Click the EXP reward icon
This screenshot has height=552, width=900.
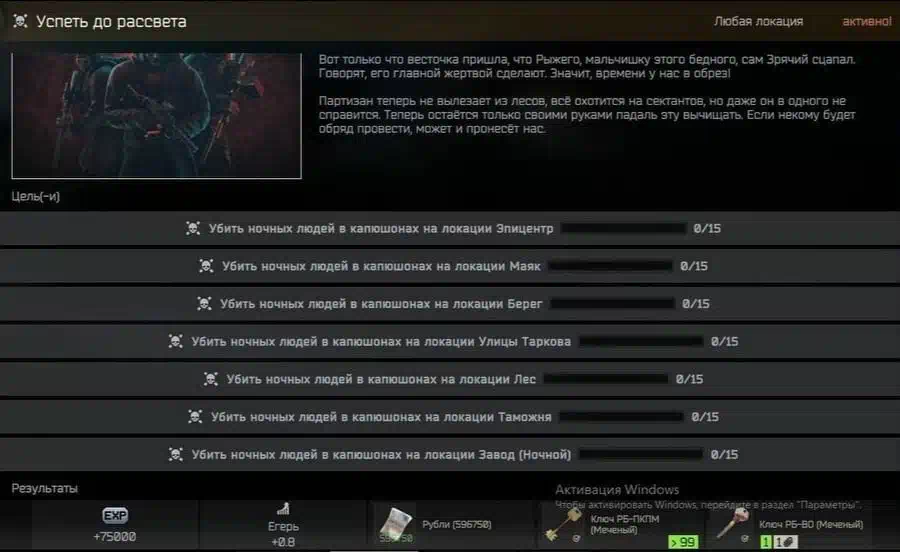coord(115,515)
